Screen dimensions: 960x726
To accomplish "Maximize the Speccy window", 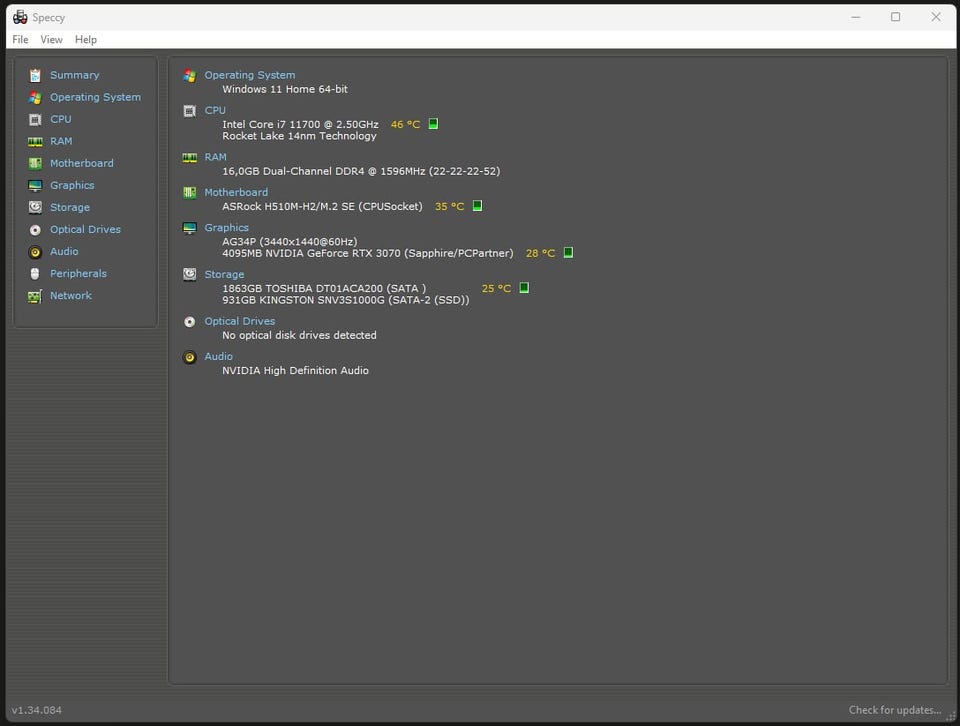I will click(895, 17).
